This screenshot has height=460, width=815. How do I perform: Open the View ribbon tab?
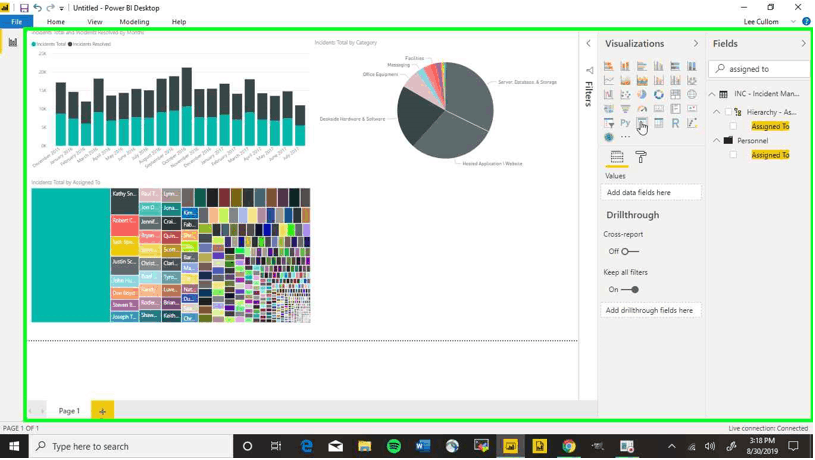(x=95, y=22)
